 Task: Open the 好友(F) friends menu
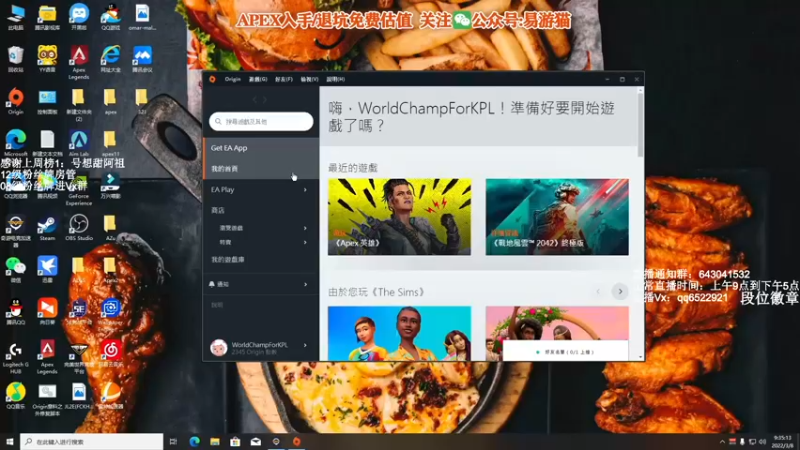pos(284,79)
